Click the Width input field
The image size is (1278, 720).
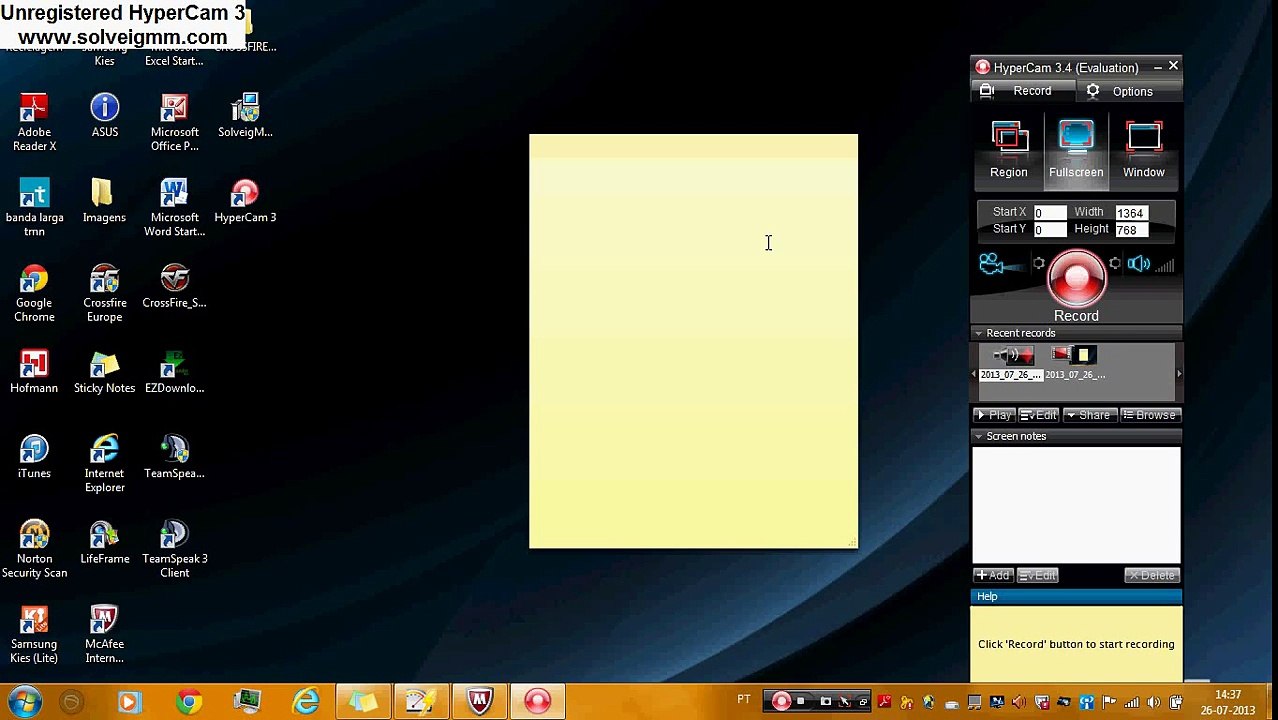tap(1132, 213)
